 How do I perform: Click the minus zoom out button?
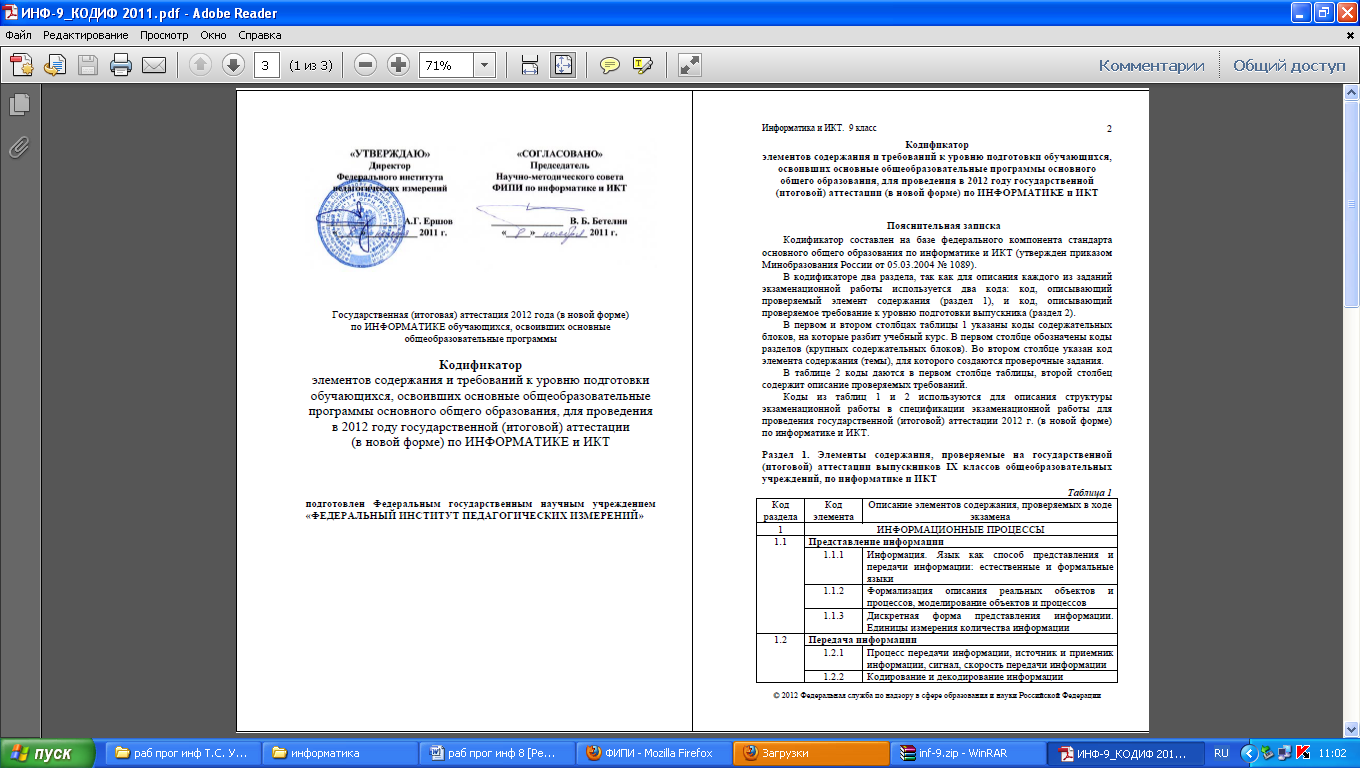366,65
